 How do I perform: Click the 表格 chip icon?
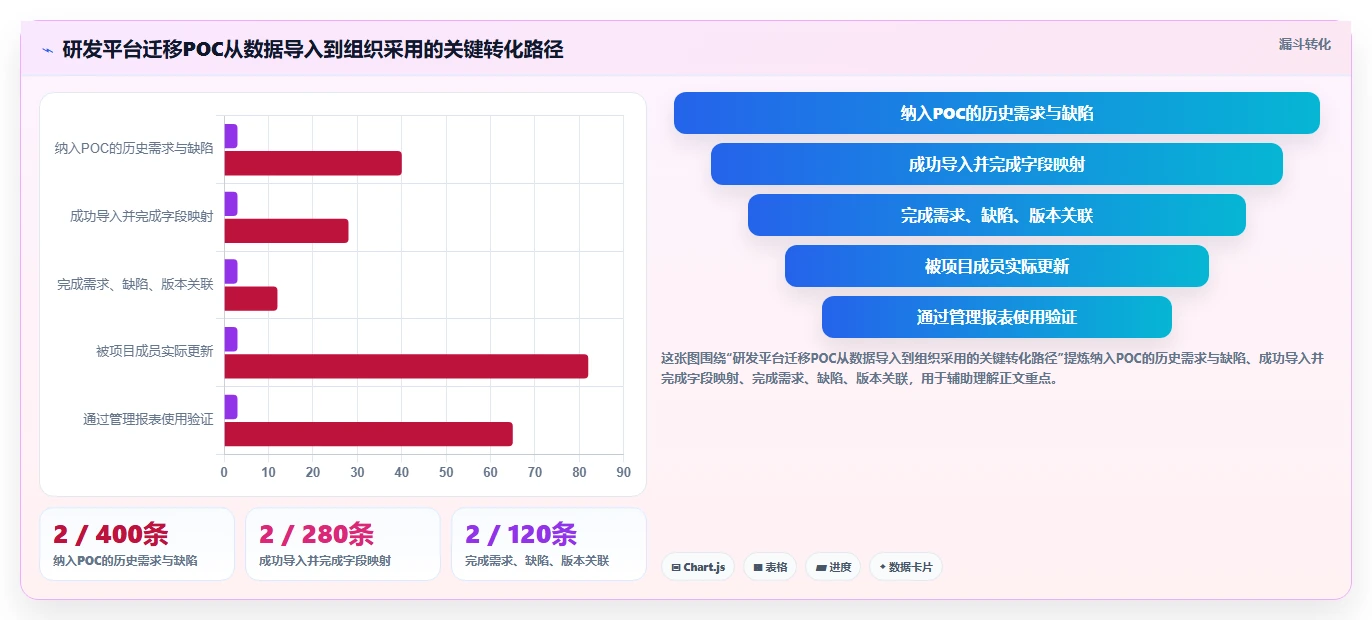pos(758,567)
